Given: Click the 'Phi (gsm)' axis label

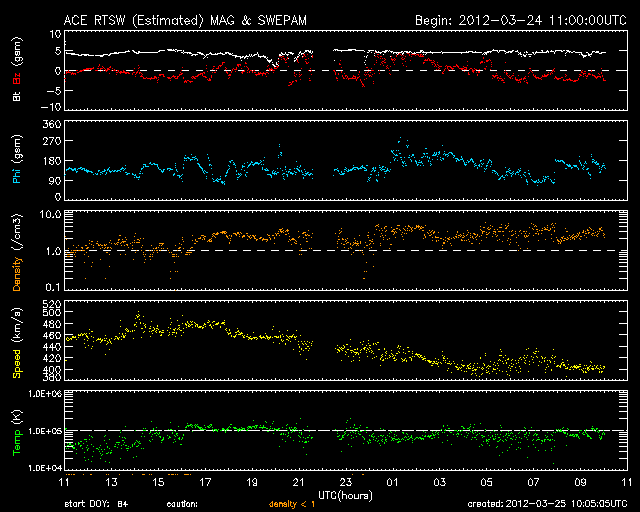Looking at the screenshot, I should pyautogui.click(x=17, y=159).
